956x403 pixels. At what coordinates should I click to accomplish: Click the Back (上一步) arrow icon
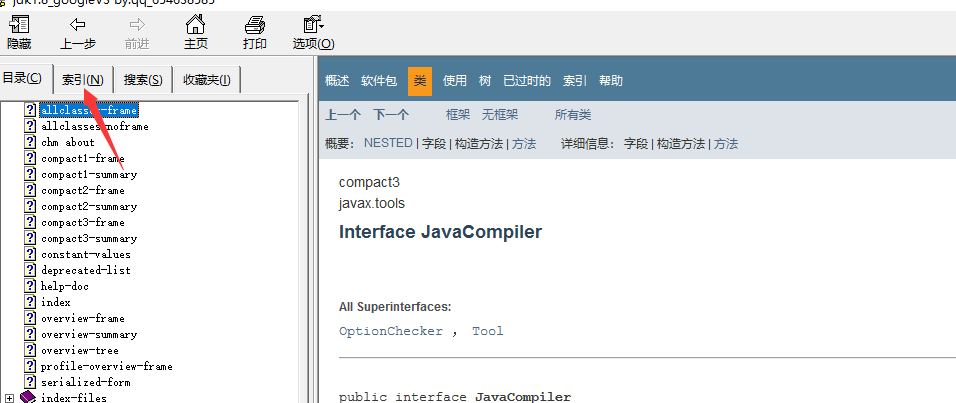tap(77, 24)
